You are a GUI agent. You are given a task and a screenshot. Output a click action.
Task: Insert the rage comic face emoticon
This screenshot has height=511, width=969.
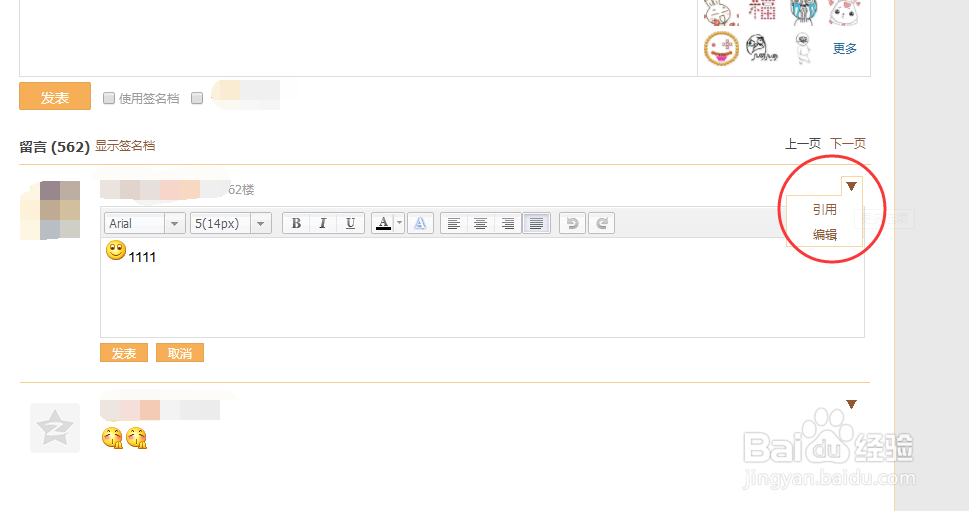point(761,48)
